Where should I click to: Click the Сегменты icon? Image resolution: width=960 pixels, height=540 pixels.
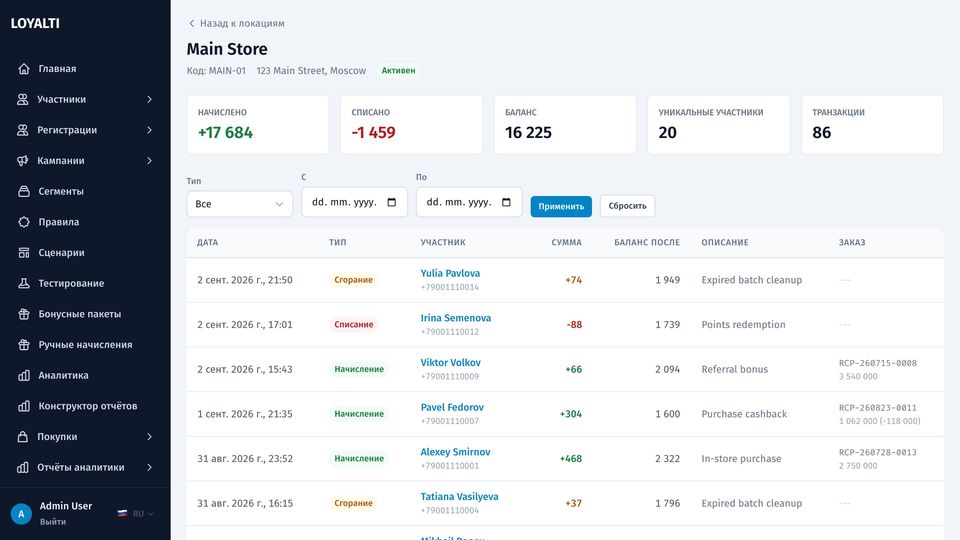24,191
